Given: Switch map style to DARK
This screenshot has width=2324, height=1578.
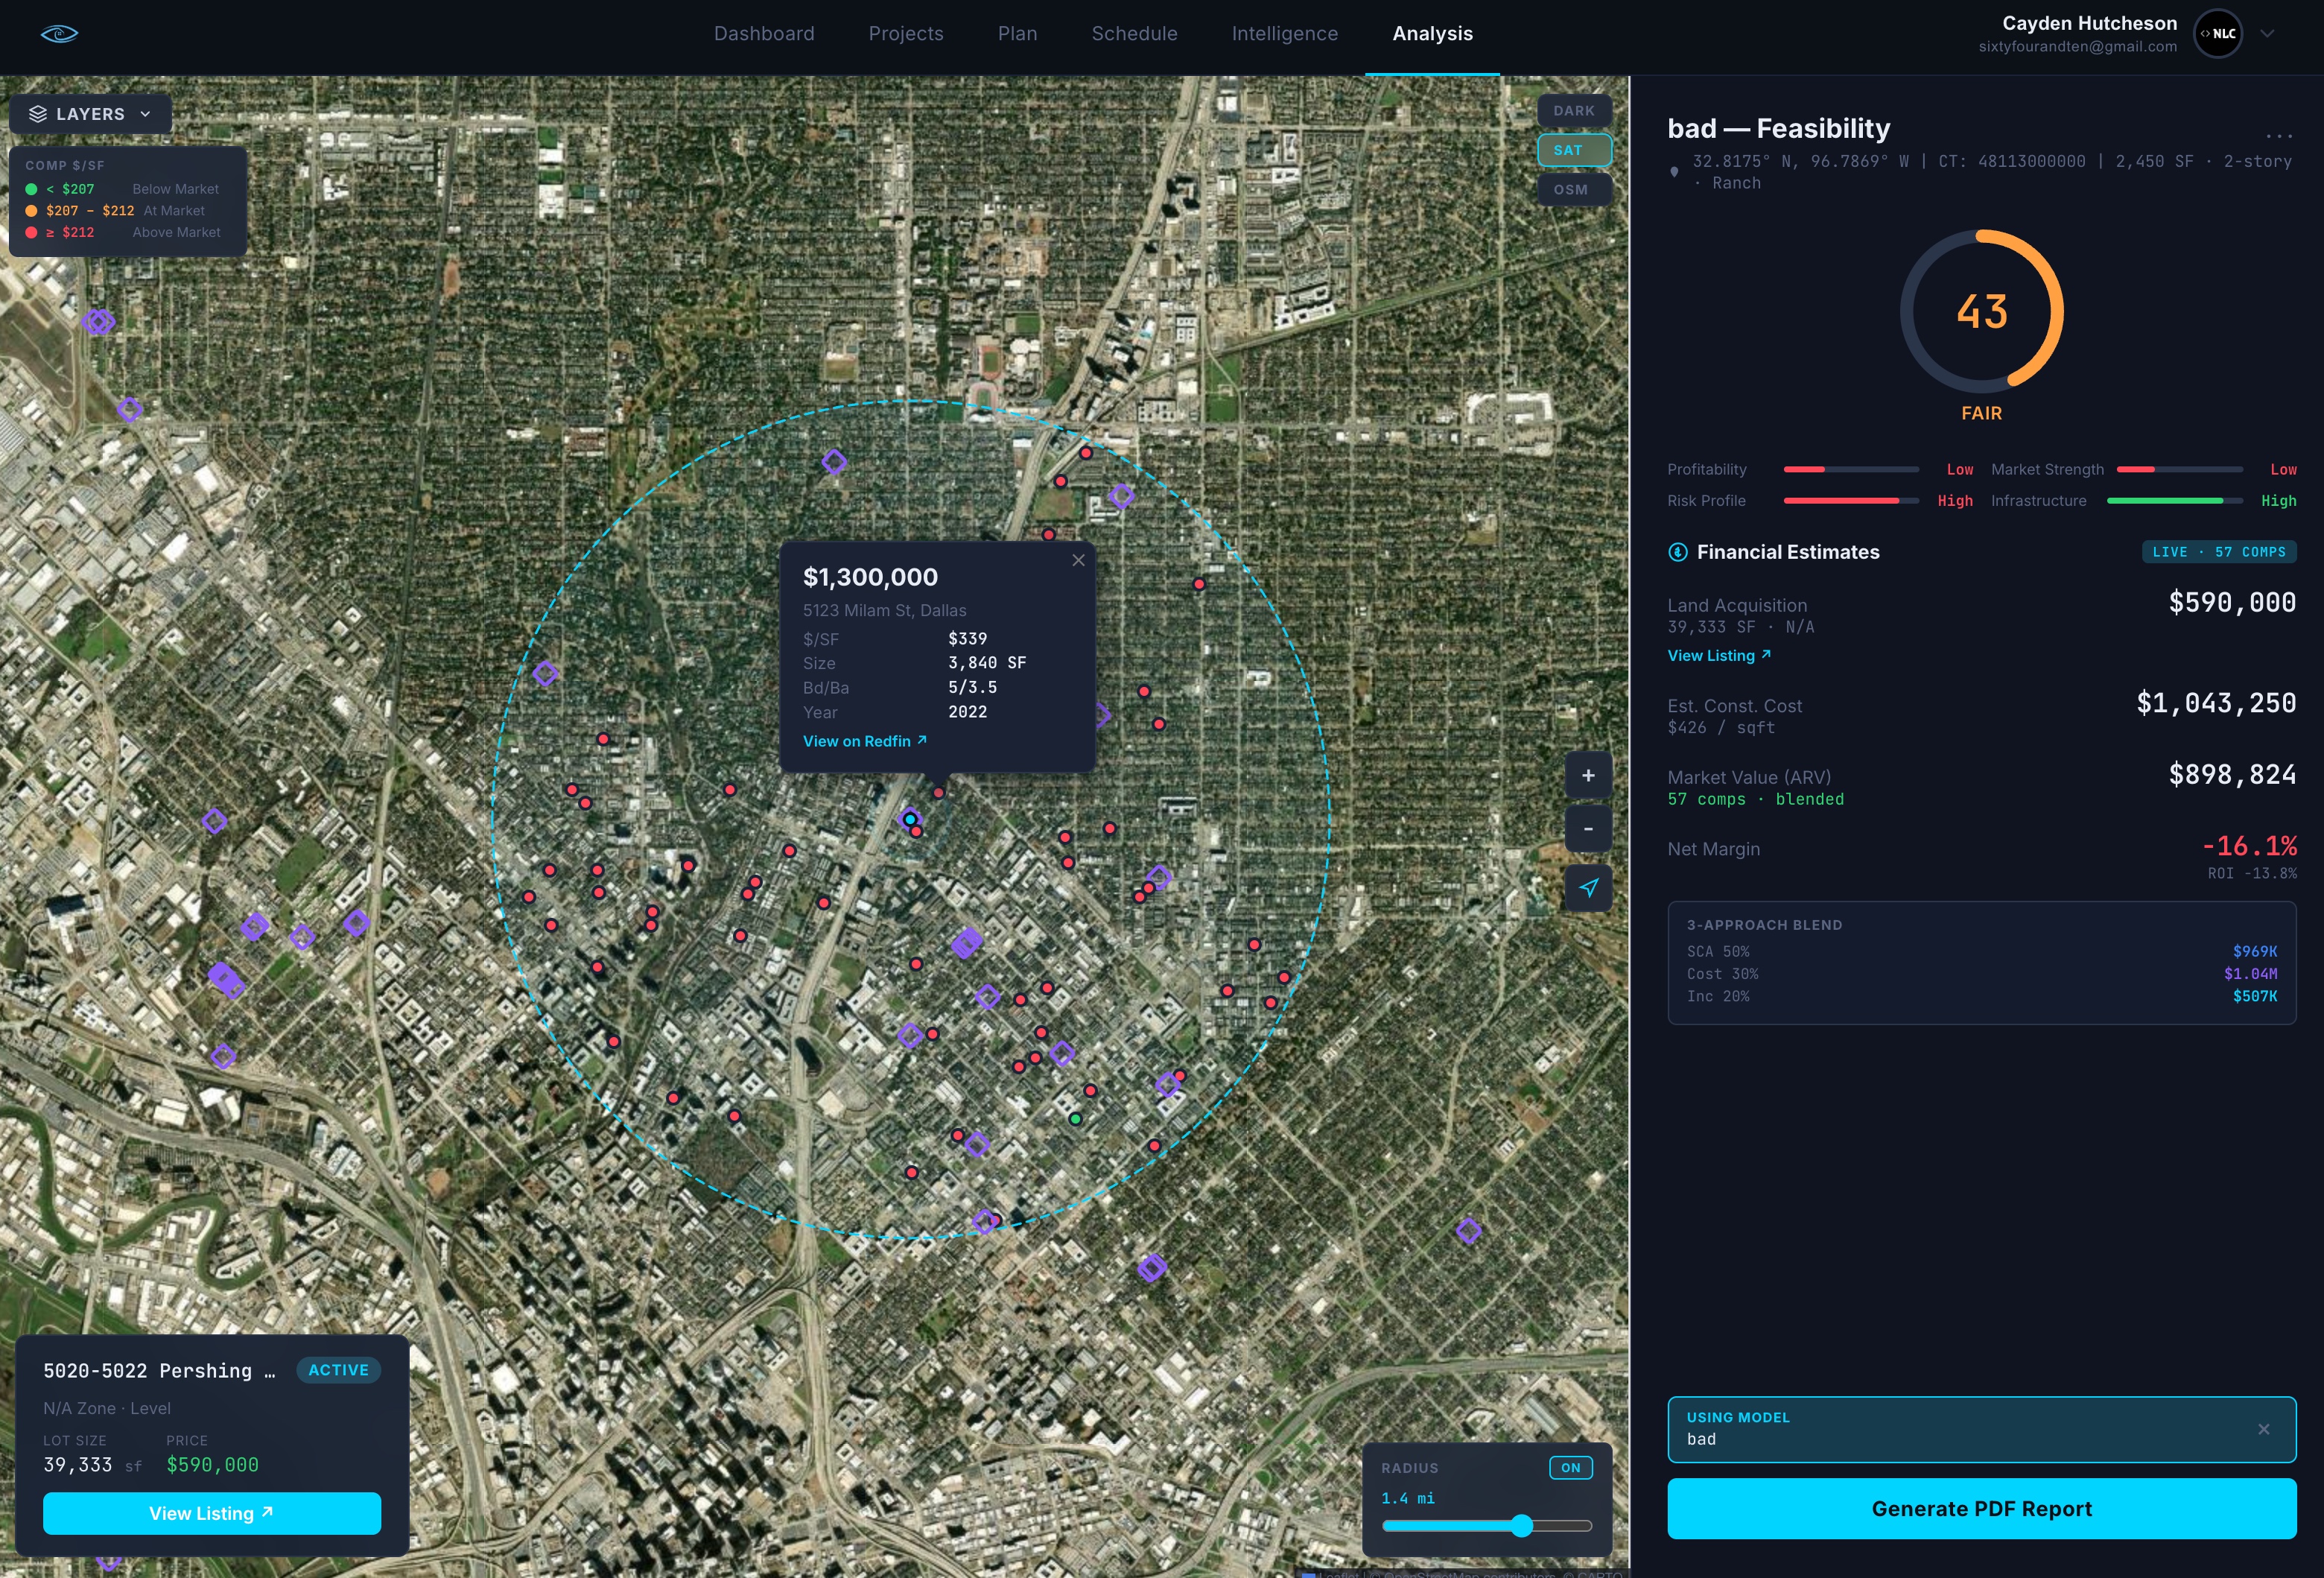Looking at the screenshot, I should pyautogui.click(x=1573, y=111).
